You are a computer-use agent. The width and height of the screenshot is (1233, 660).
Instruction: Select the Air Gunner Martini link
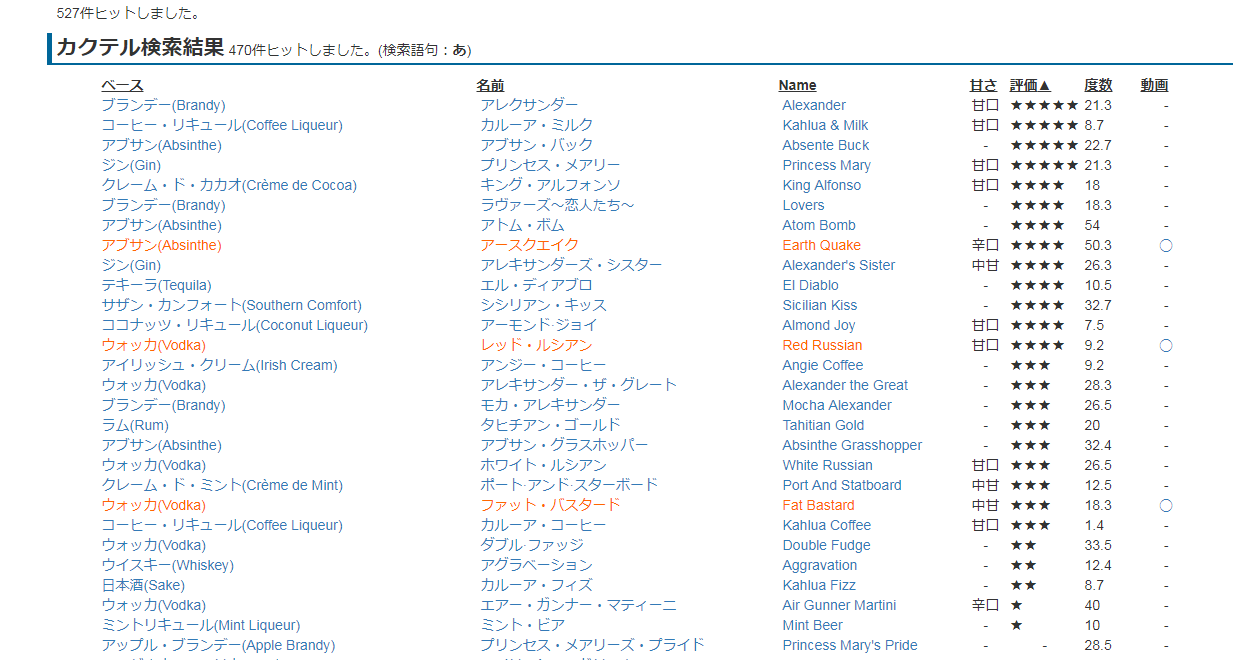click(839, 605)
